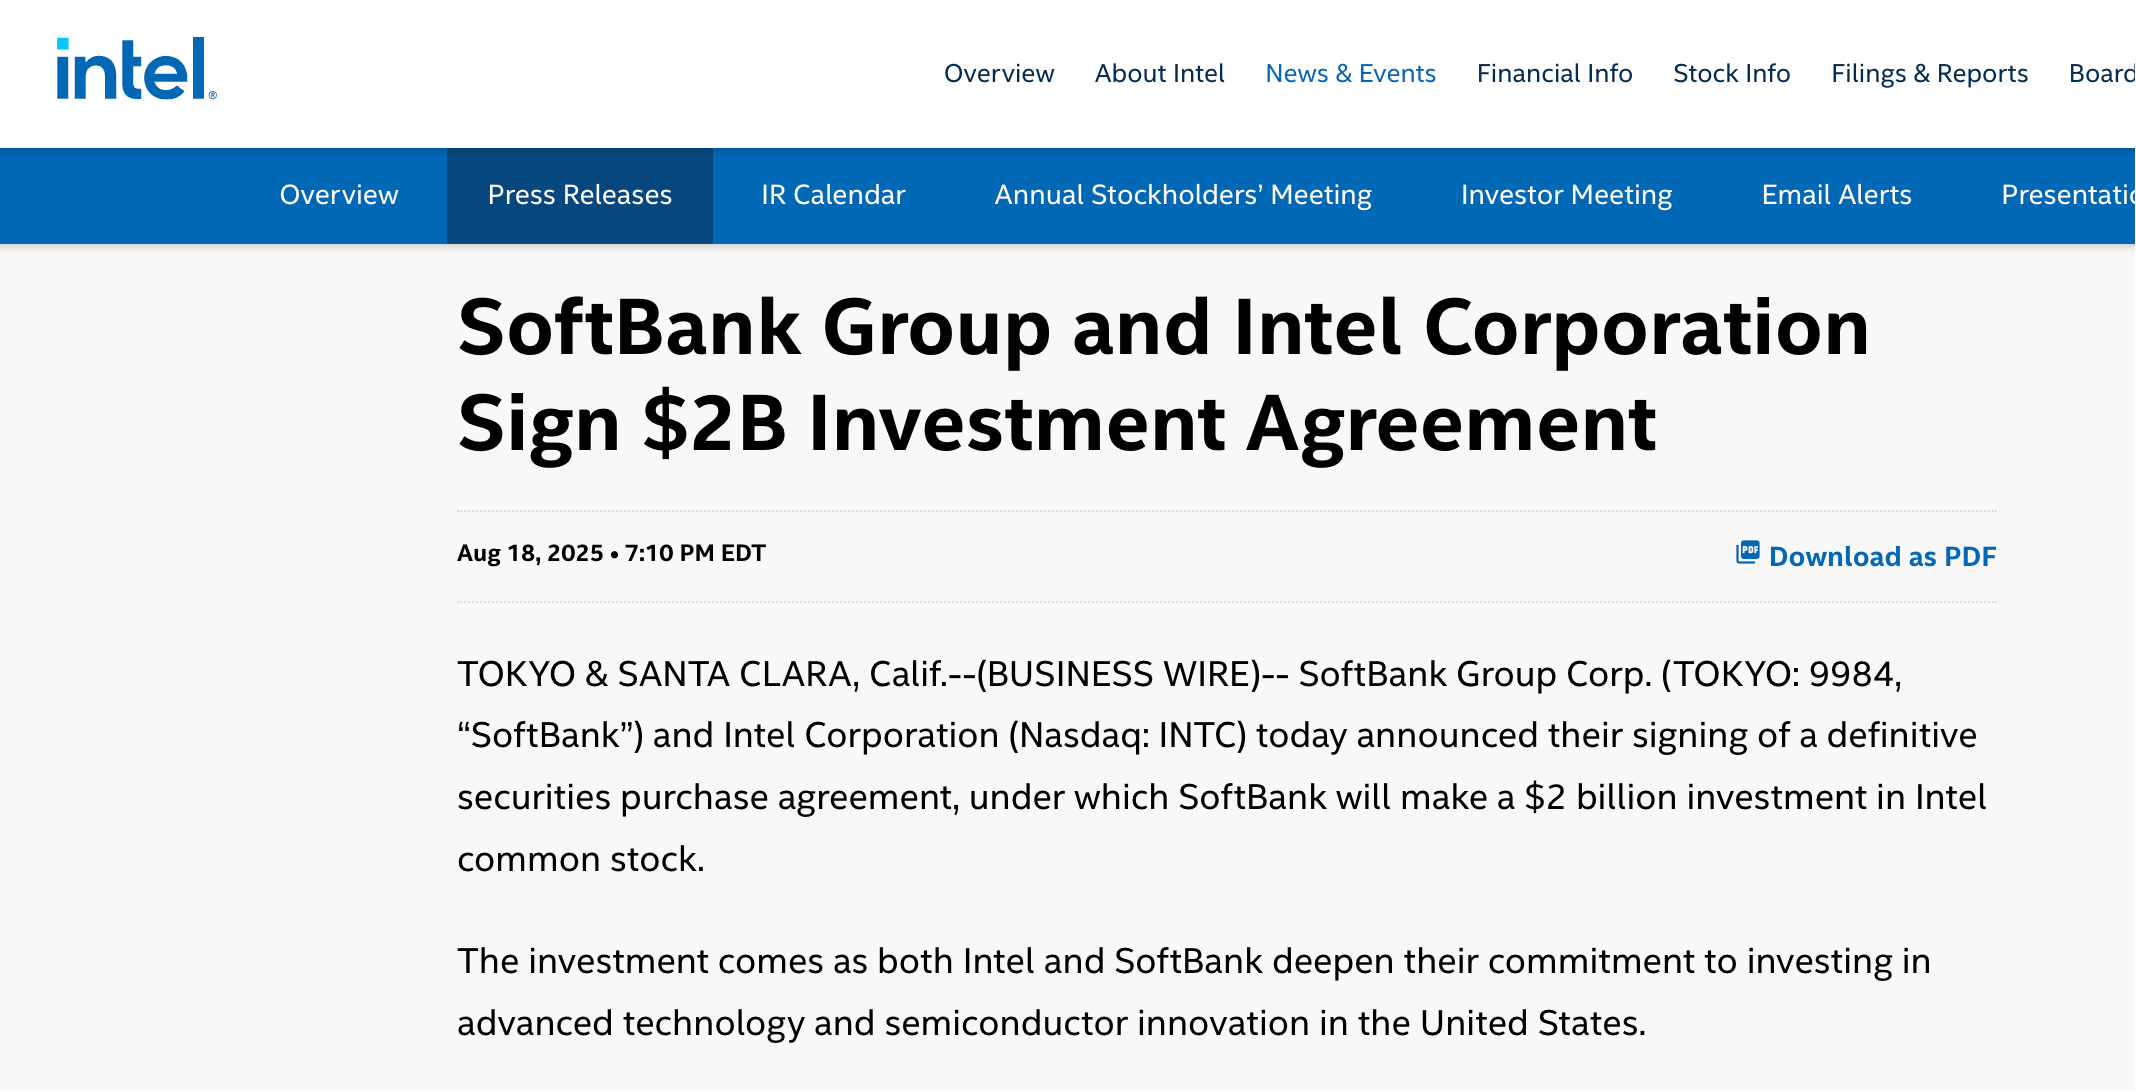2136x1092 pixels.
Task: Select News & Events in the top menu
Action: [x=1350, y=73]
